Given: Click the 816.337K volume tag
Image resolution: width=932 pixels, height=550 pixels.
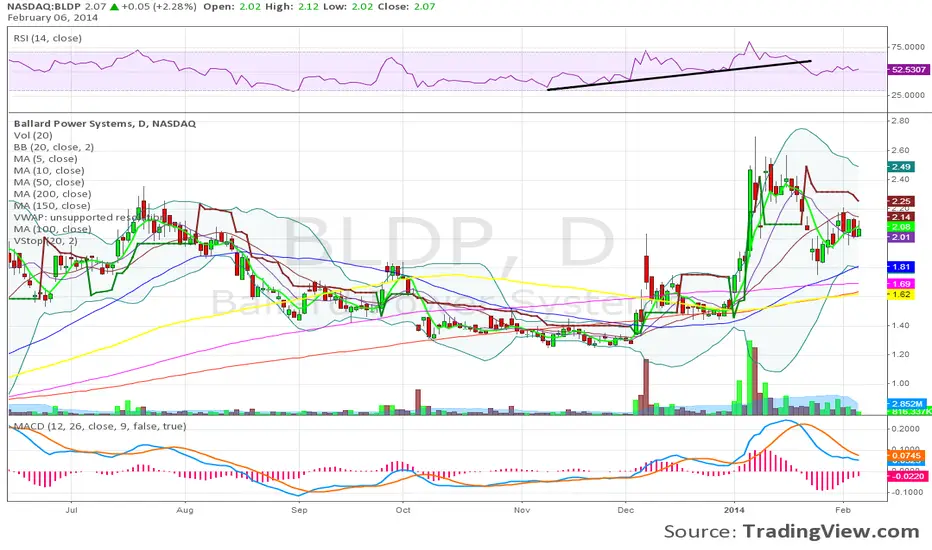Looking at the screenshot, I should coord(909,411).
